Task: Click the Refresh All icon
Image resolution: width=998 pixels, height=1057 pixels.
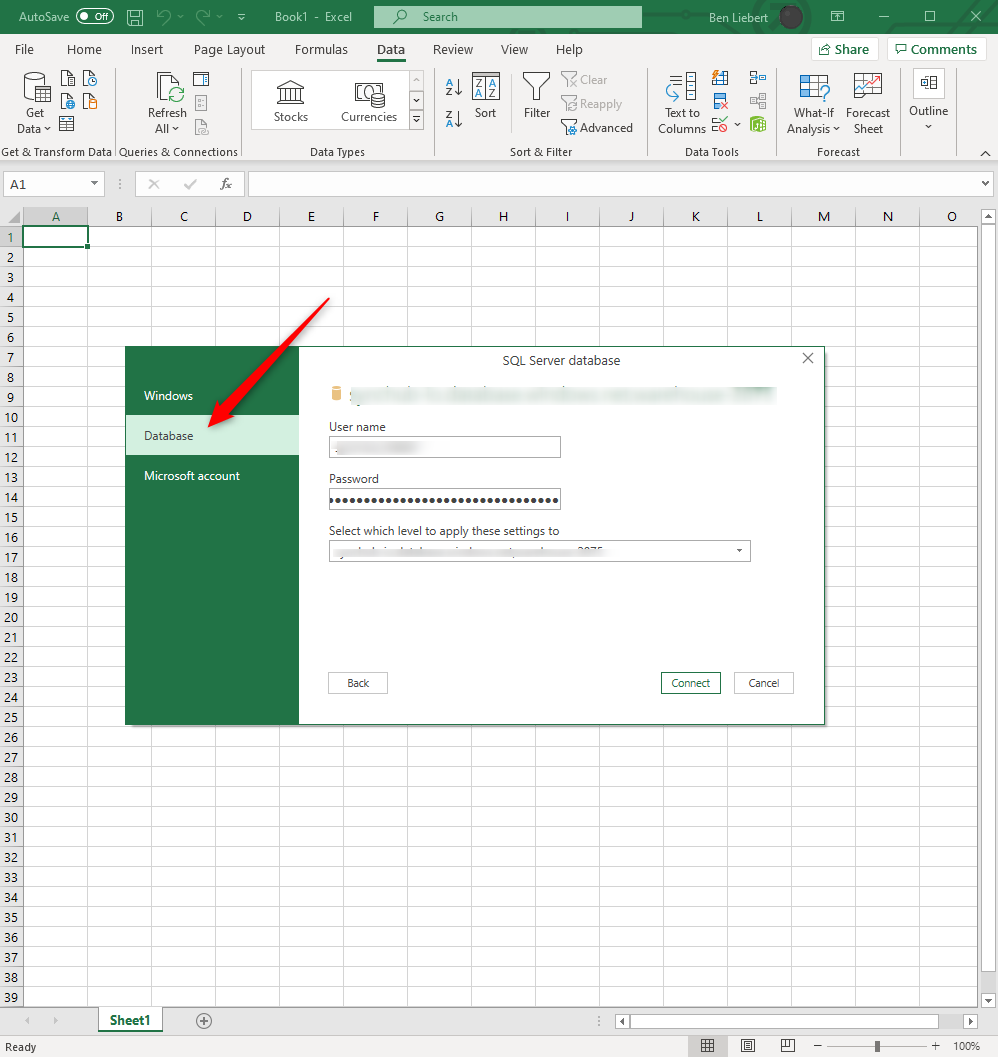Action: [x=167, y=103]
